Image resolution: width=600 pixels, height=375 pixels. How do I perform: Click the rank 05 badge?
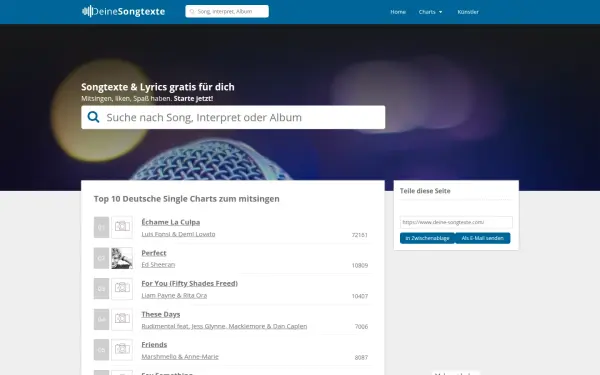point(101,350)
